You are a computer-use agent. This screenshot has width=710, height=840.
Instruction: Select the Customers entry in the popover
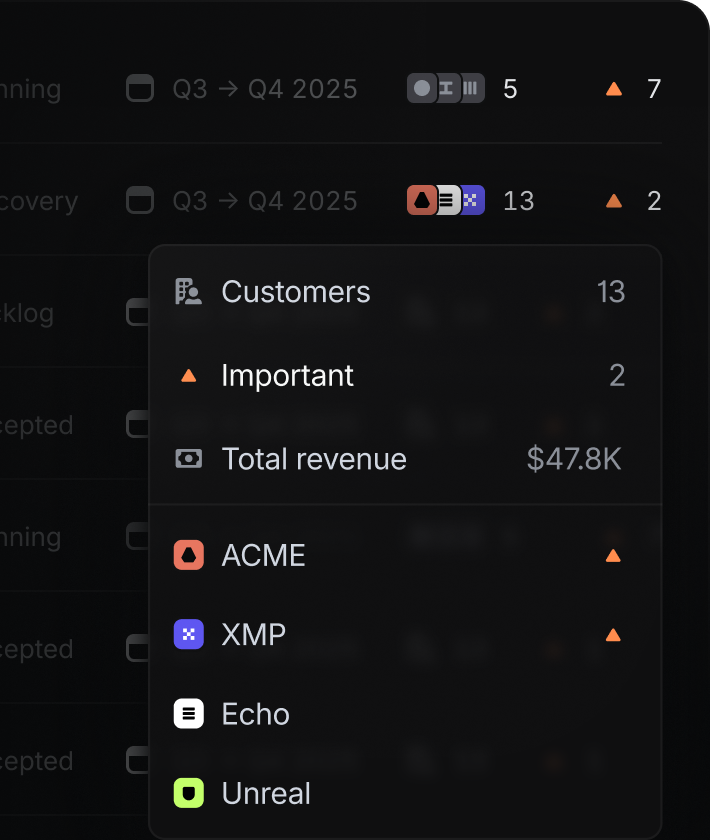pos(295,291)
